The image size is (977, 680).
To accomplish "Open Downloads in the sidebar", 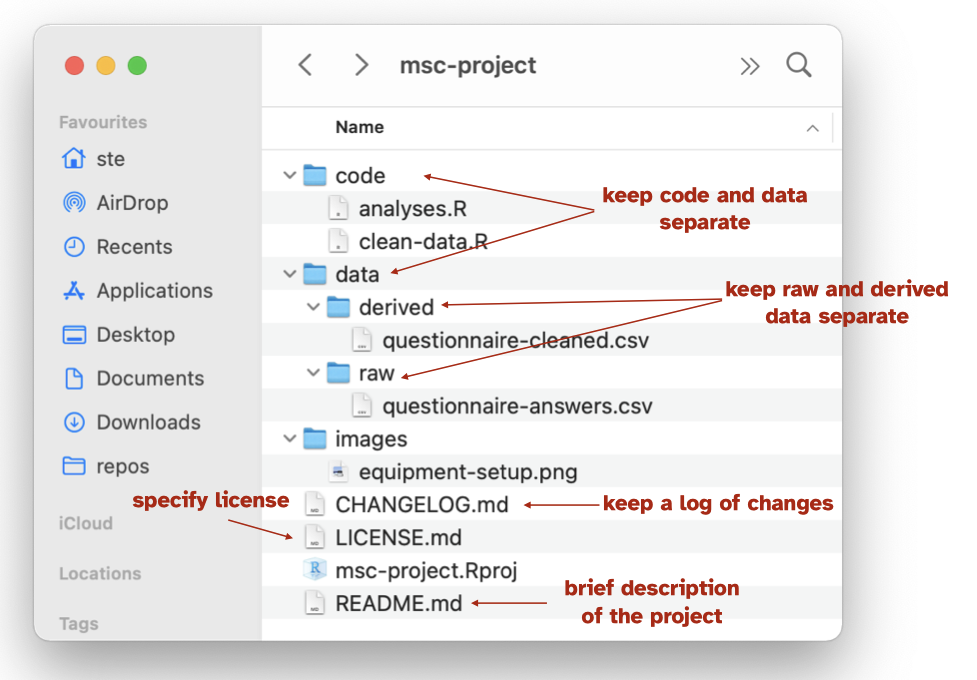I will click(147, 422).
